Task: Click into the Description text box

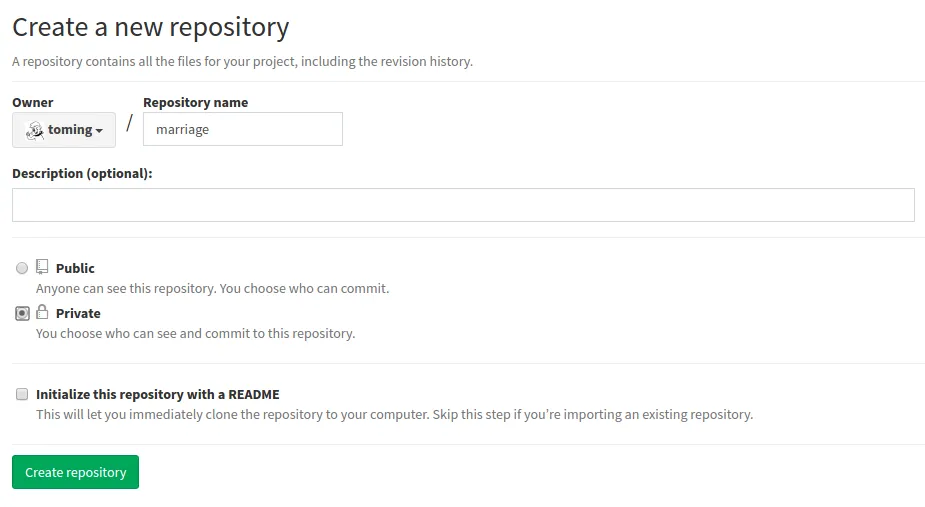Action: click(x=463, y=205)
